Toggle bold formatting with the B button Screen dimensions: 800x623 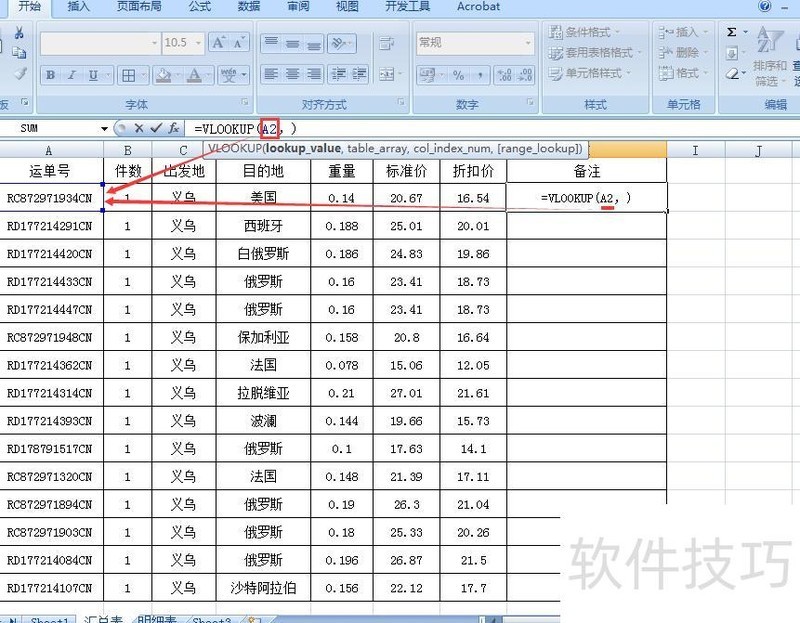point(49,74)
